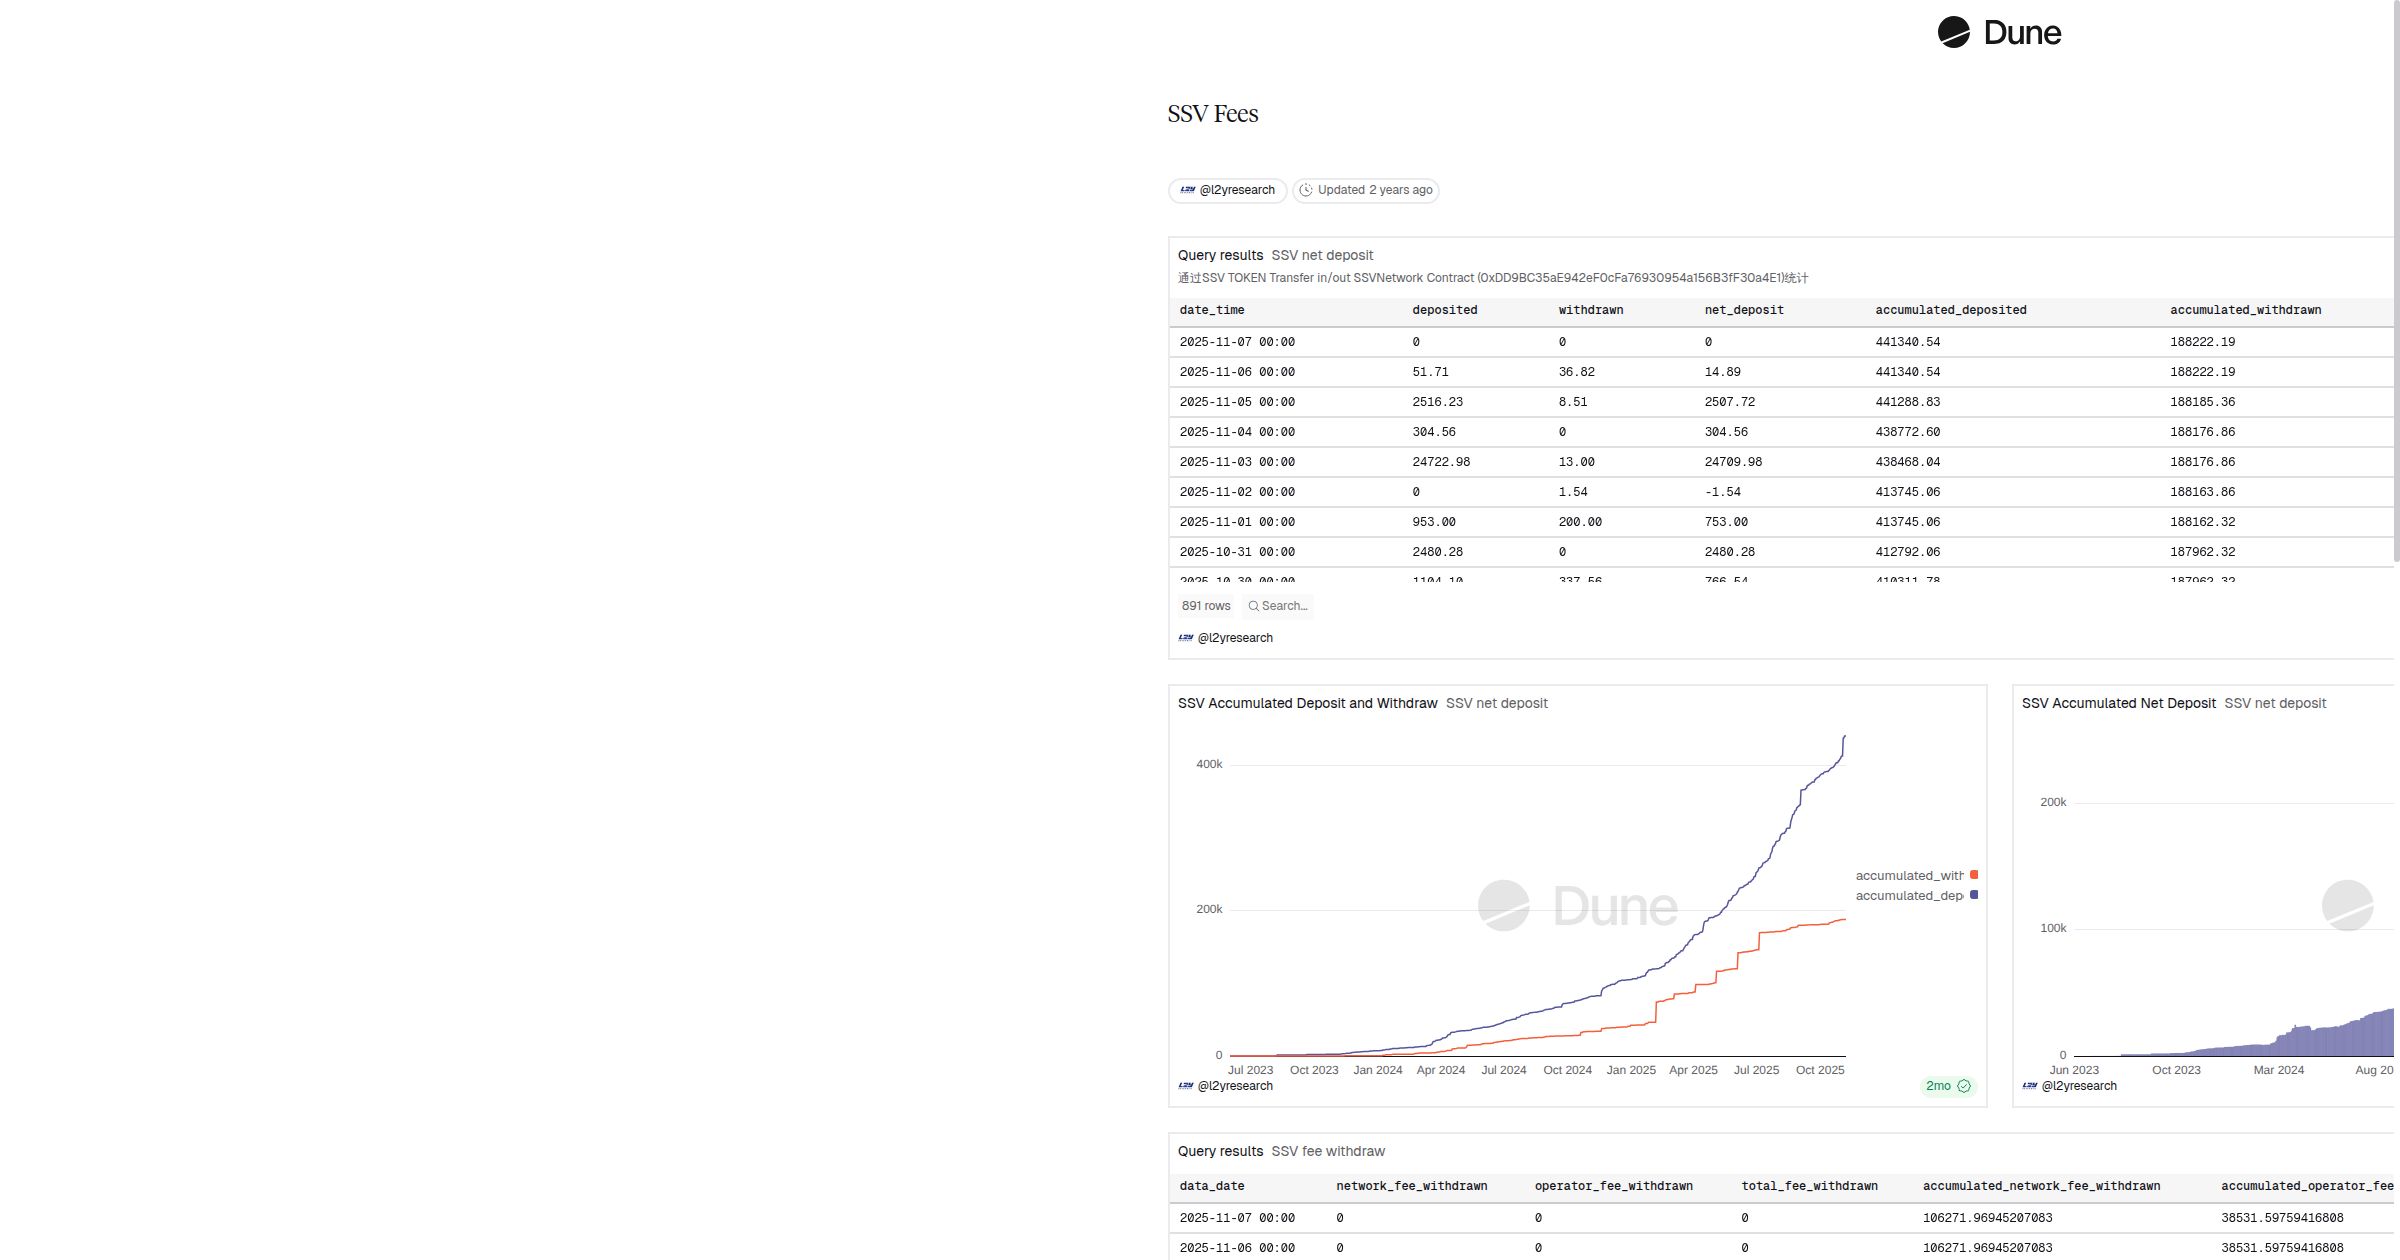
Task: Click the SSV Accumulated Deposit and Withdraw title
Action: click(x=1307, y=703)
